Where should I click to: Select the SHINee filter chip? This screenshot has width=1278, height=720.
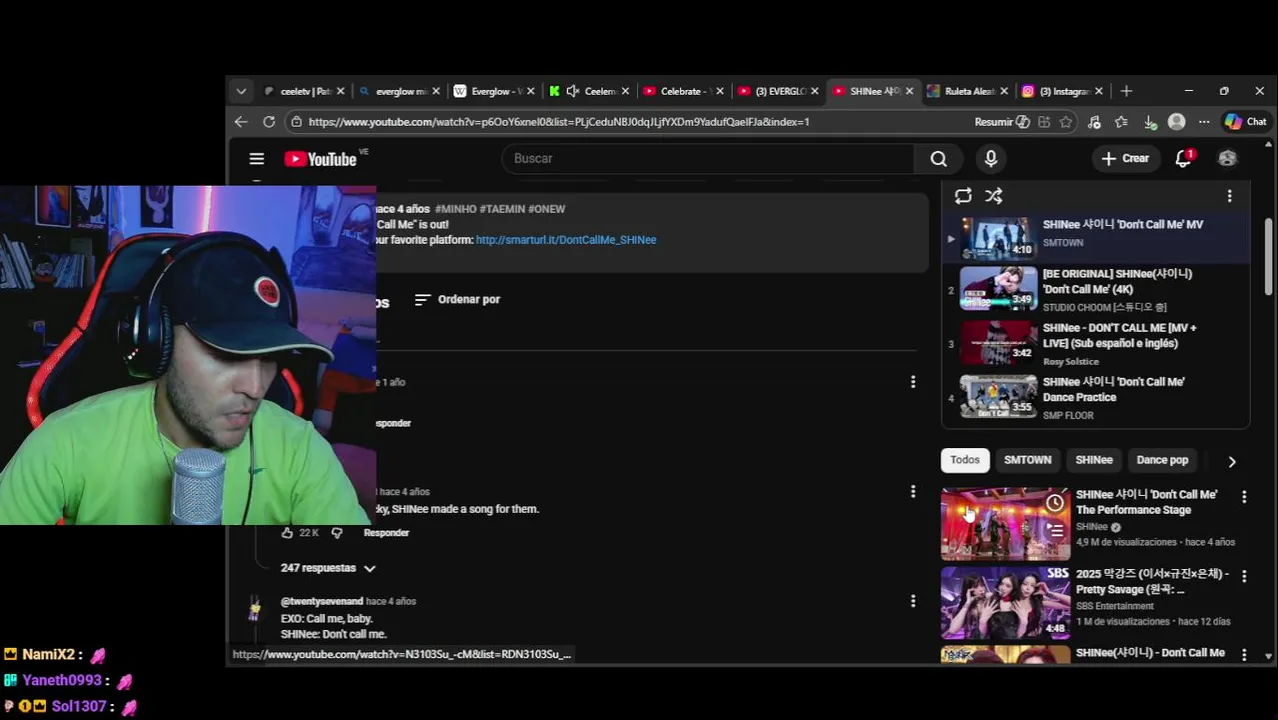1094,460
